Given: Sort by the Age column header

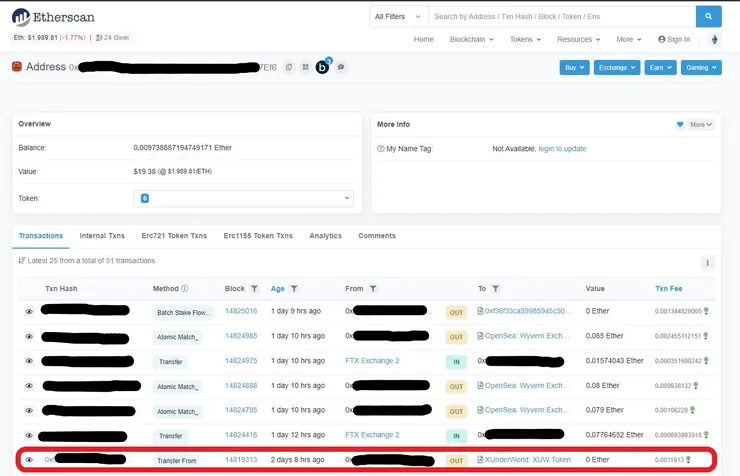Looking at the screenshot, I should pos(278,289).
